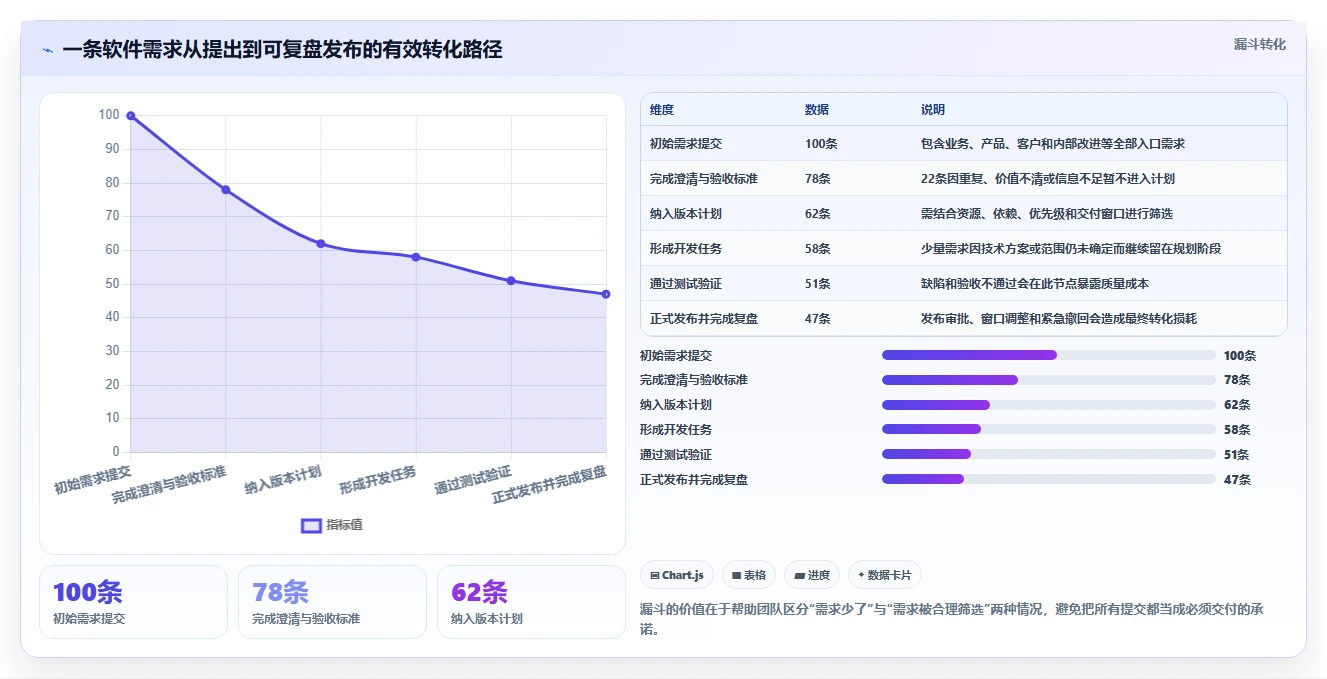Click the progress bar for 通过测试验证 51条
The height and width of the screenshot is (679, 1327).
[x=1048, y=454]
